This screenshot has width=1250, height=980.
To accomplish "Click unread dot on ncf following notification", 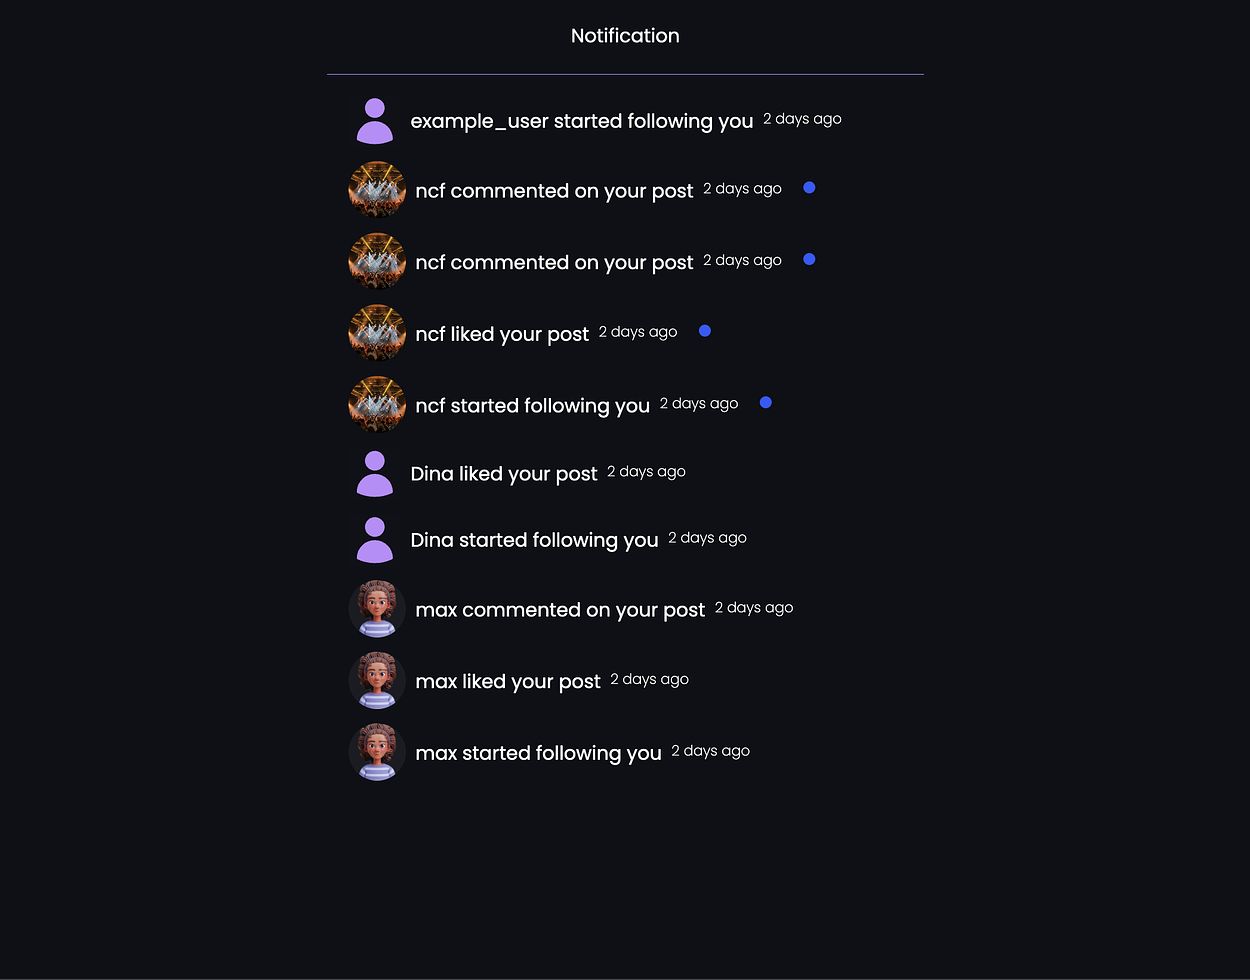I will click(x=766, y=403).
